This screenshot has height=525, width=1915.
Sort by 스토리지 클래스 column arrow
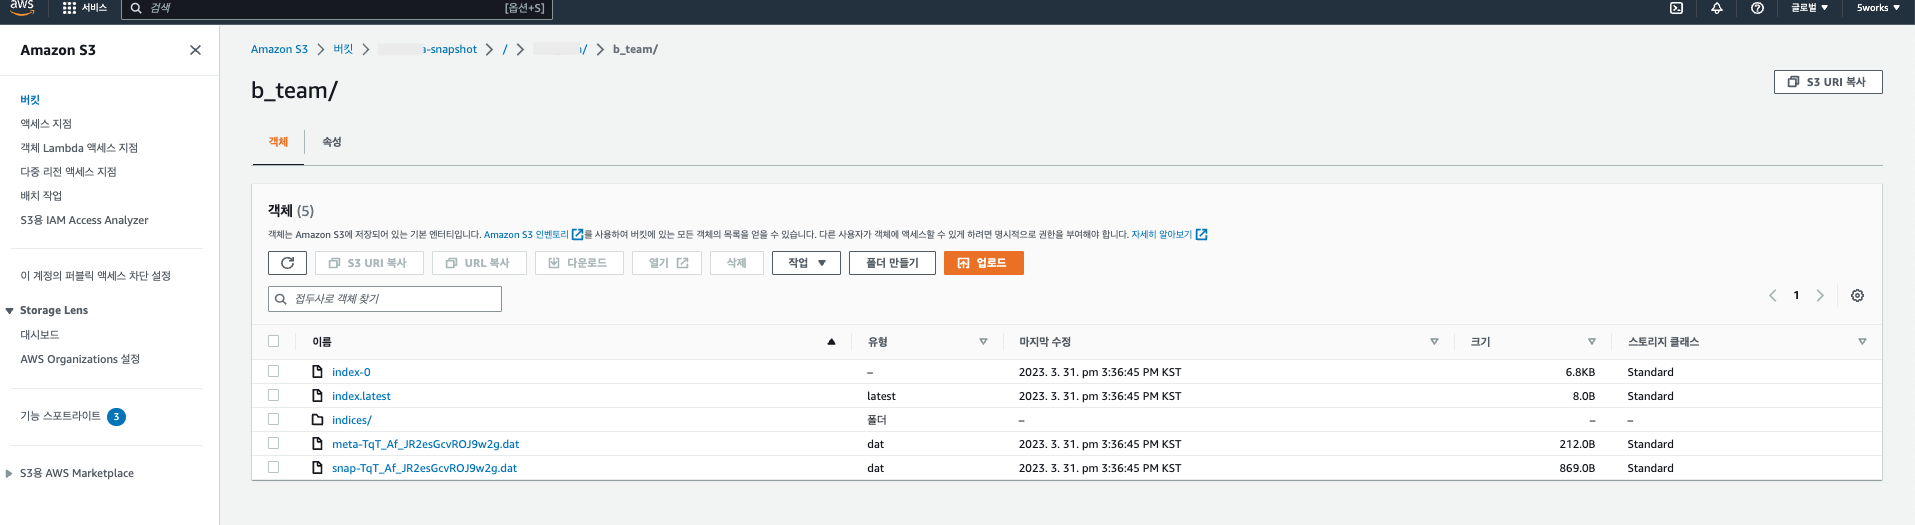pos(1862,342)
